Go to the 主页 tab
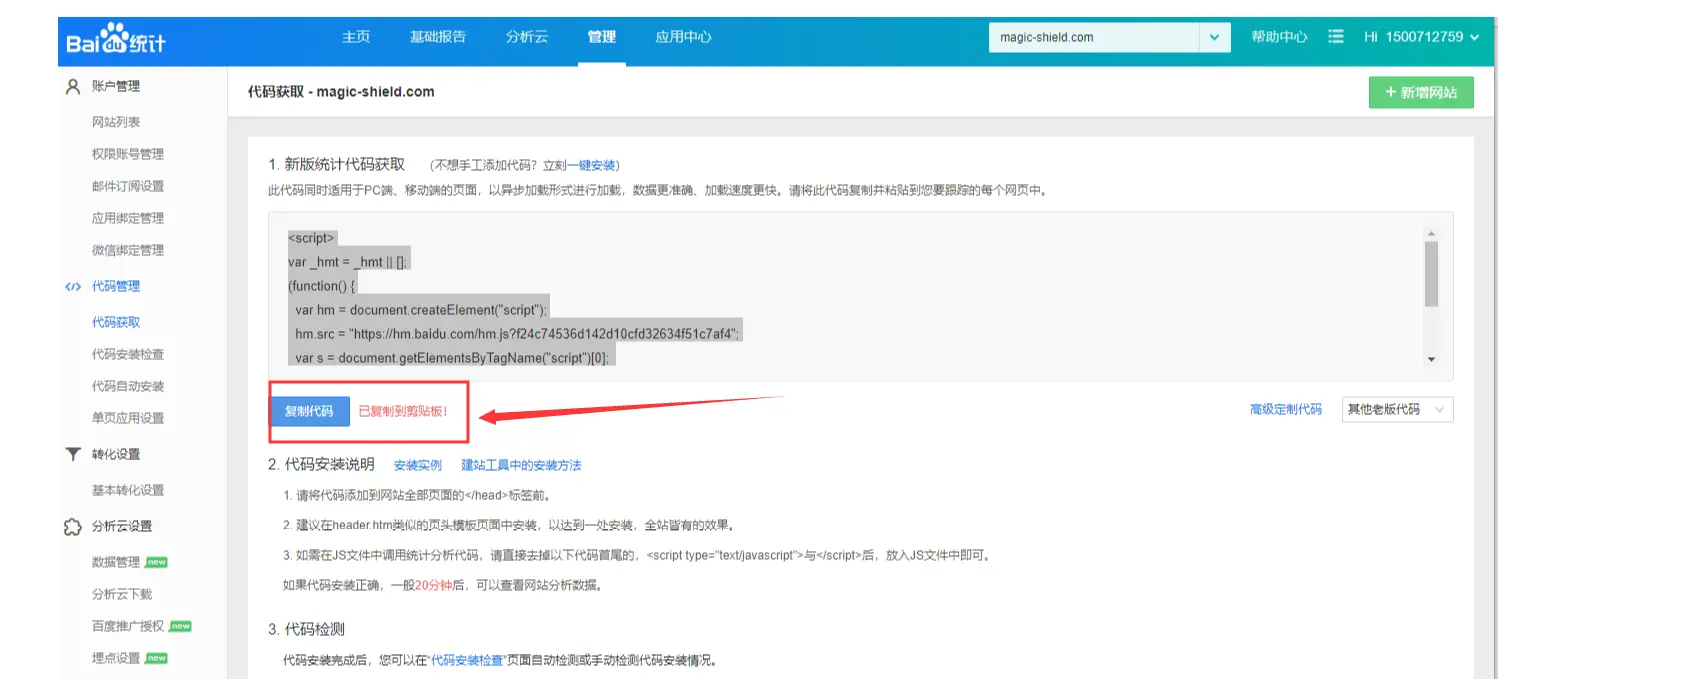This screenshot has width=1698, height=679. click(356, 37)
